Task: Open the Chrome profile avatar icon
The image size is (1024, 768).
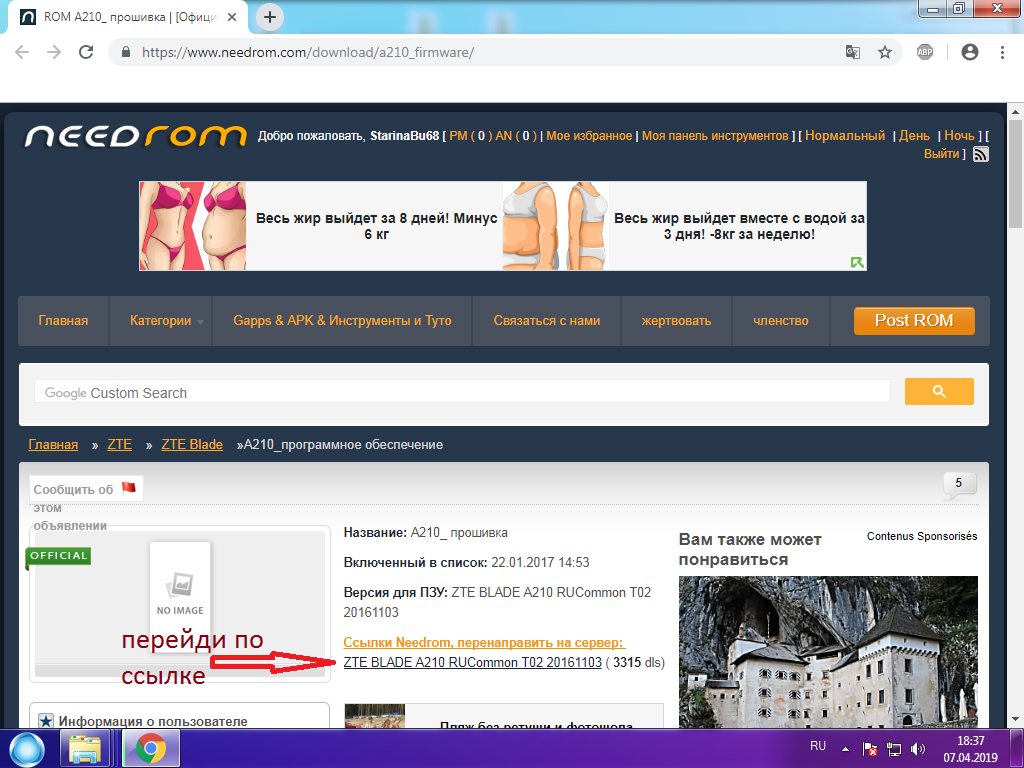Action: (x=969, y=52)
